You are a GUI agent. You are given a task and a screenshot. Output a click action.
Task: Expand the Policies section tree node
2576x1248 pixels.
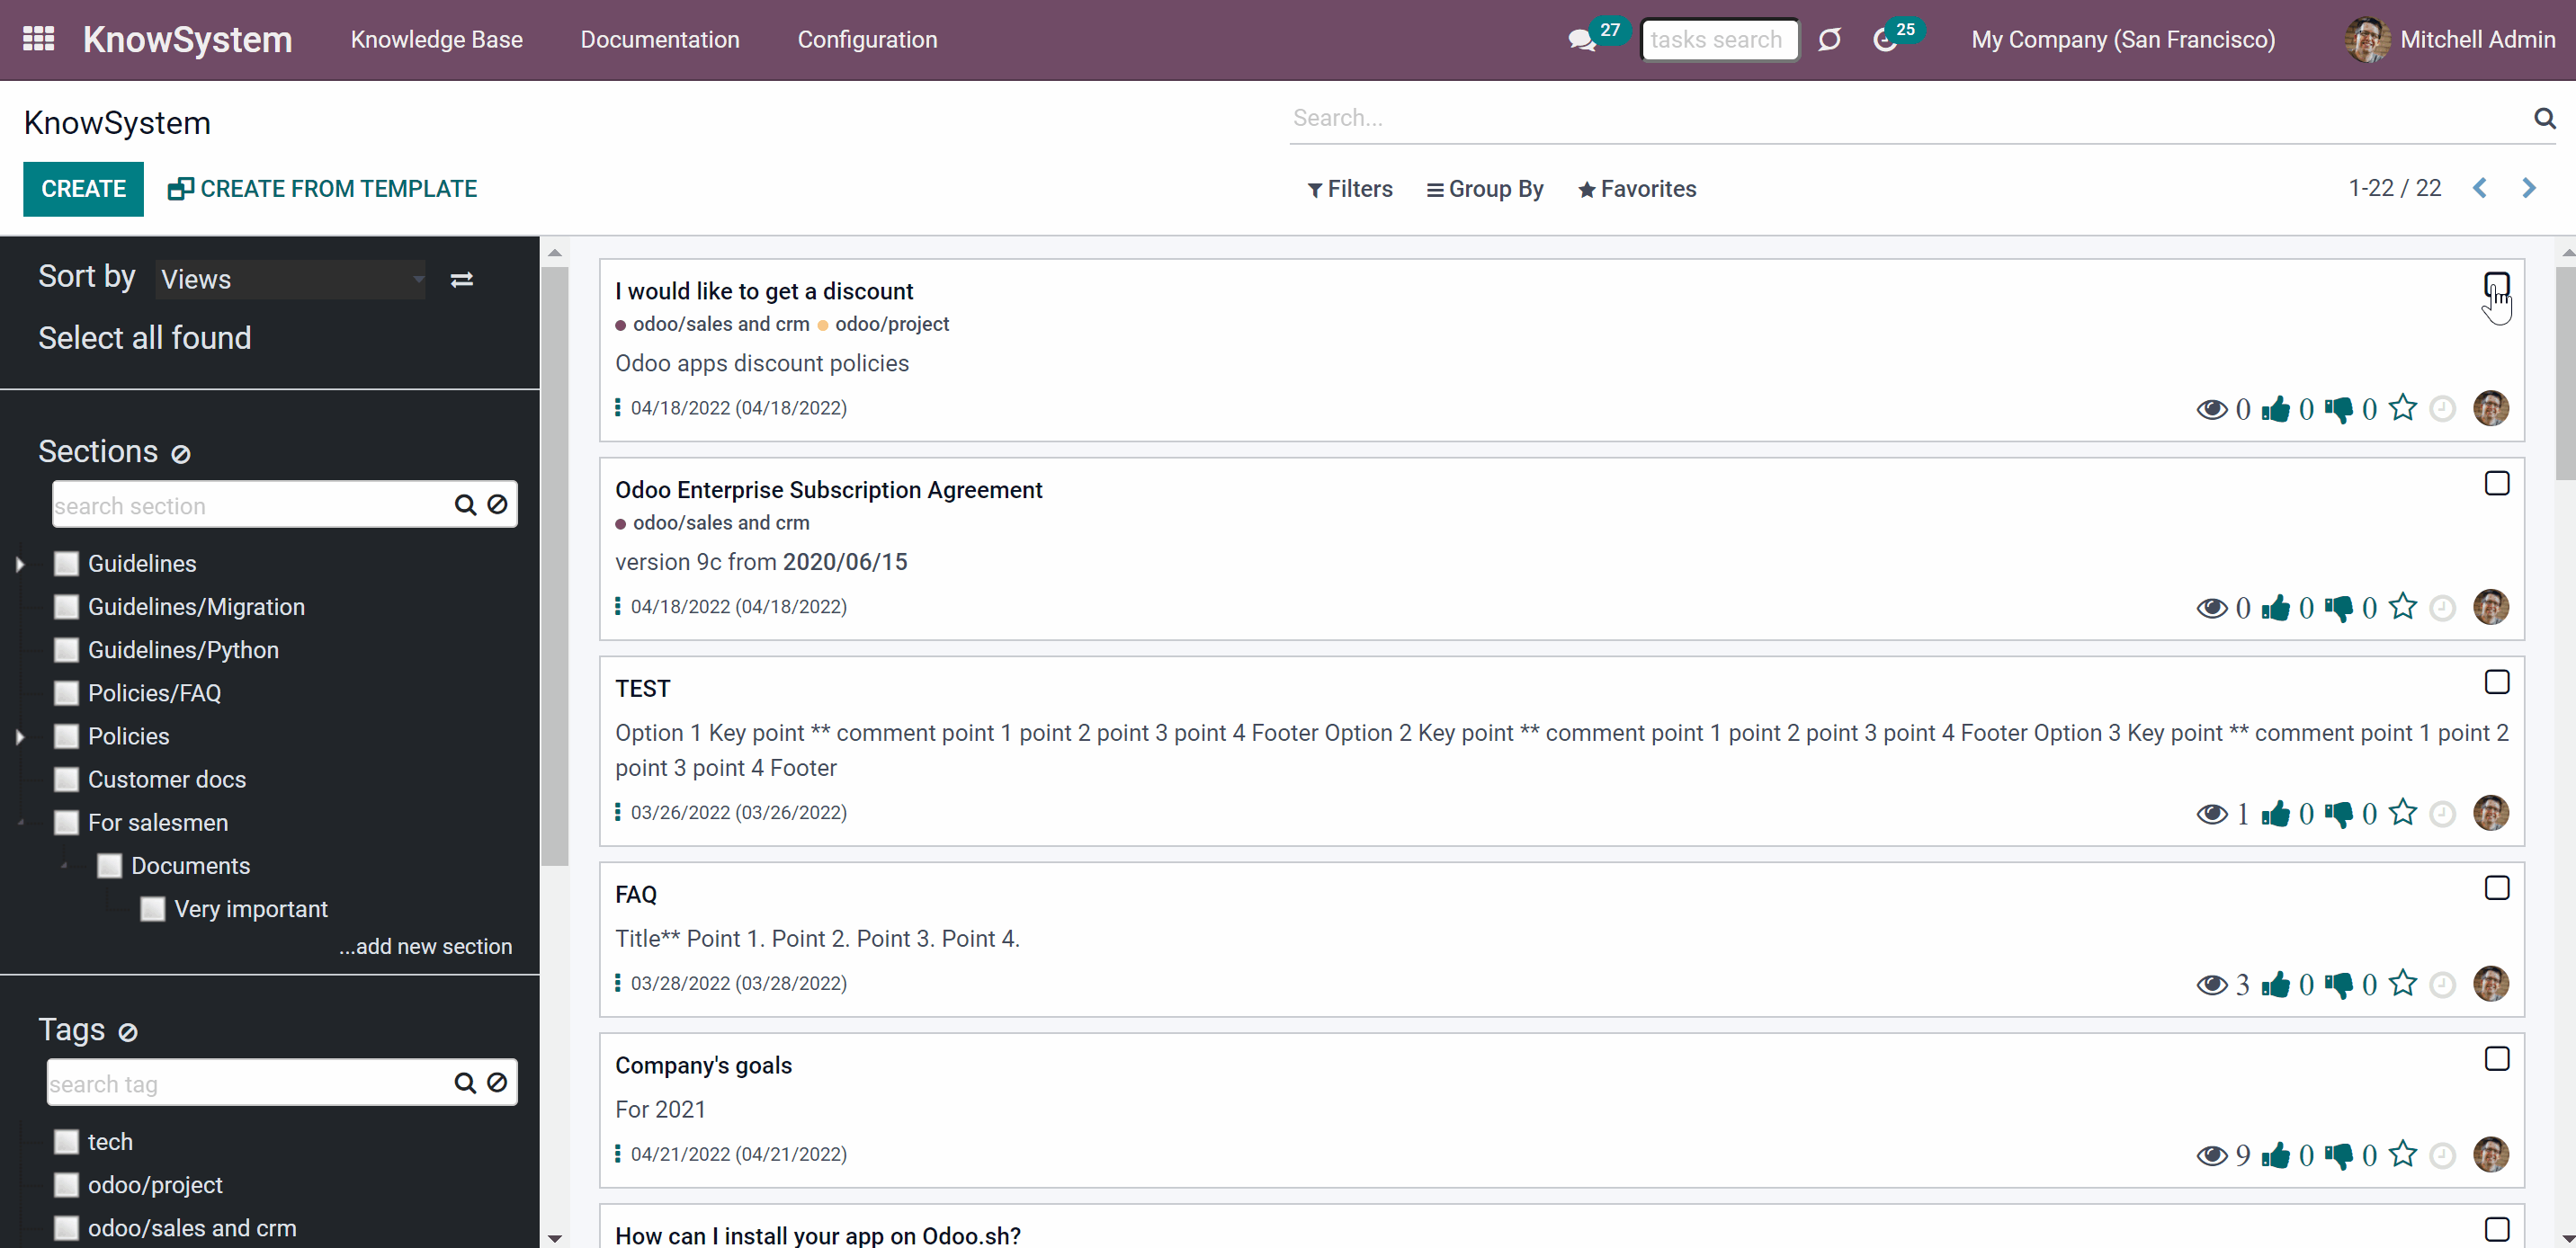[x=20, y=737]
